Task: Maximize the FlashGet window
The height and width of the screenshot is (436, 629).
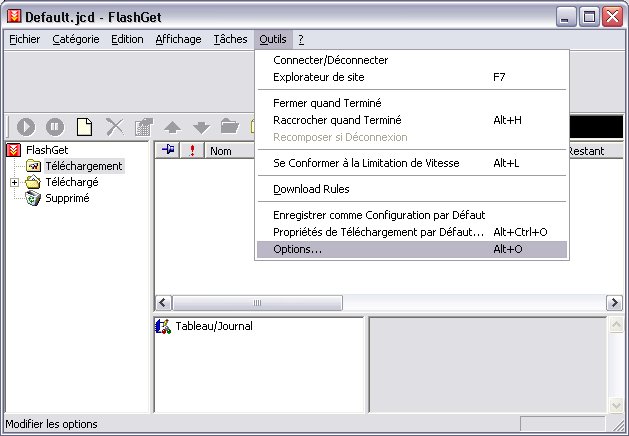Action: click(x=589, y=17)
